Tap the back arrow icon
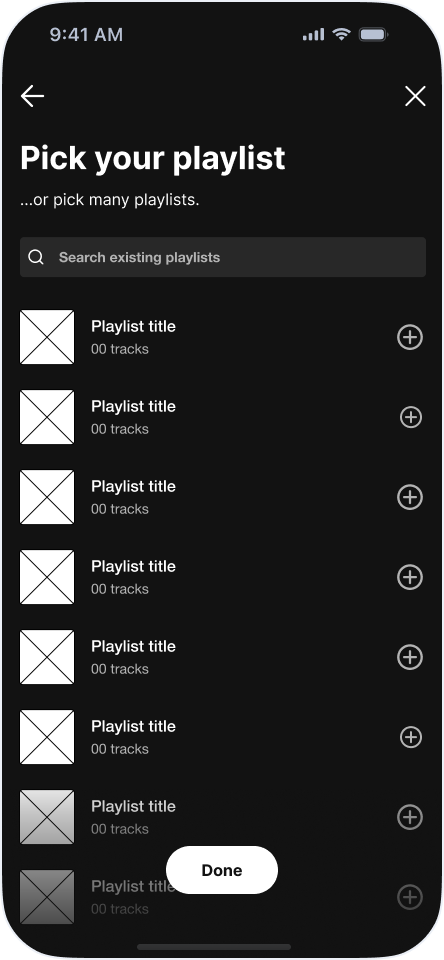Screen dimensions: 444x960 click(x=32, y=96)
